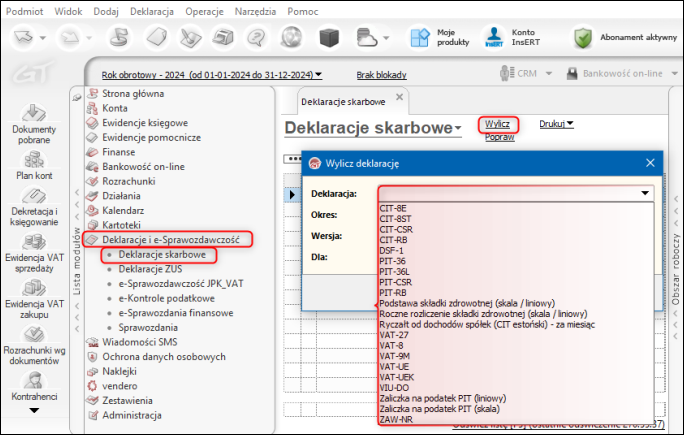Expand more shortcuts arrow below Kontrahenci
The image size is (684, 435).
point(34,410)
